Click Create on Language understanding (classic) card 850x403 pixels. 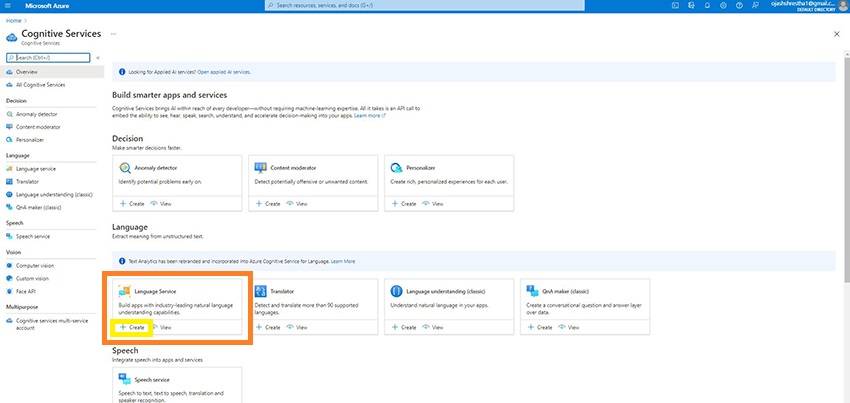(403, 328)
